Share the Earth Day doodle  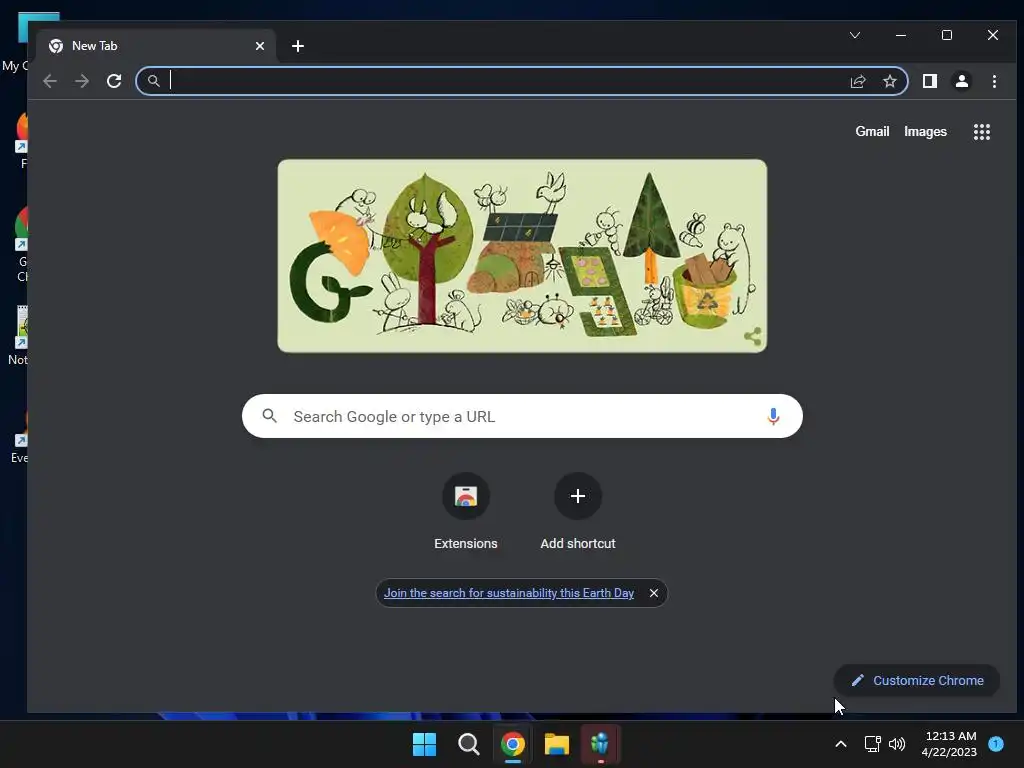coord(752,336)
